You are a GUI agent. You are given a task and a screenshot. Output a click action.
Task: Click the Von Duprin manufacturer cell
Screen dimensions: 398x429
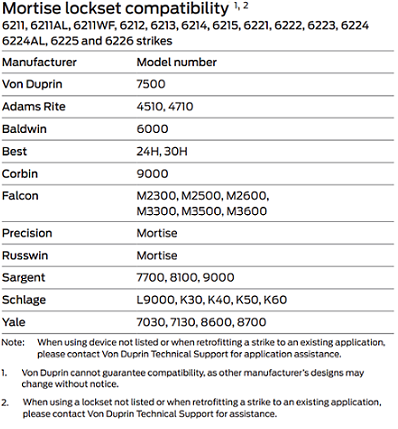click(32, 84)
